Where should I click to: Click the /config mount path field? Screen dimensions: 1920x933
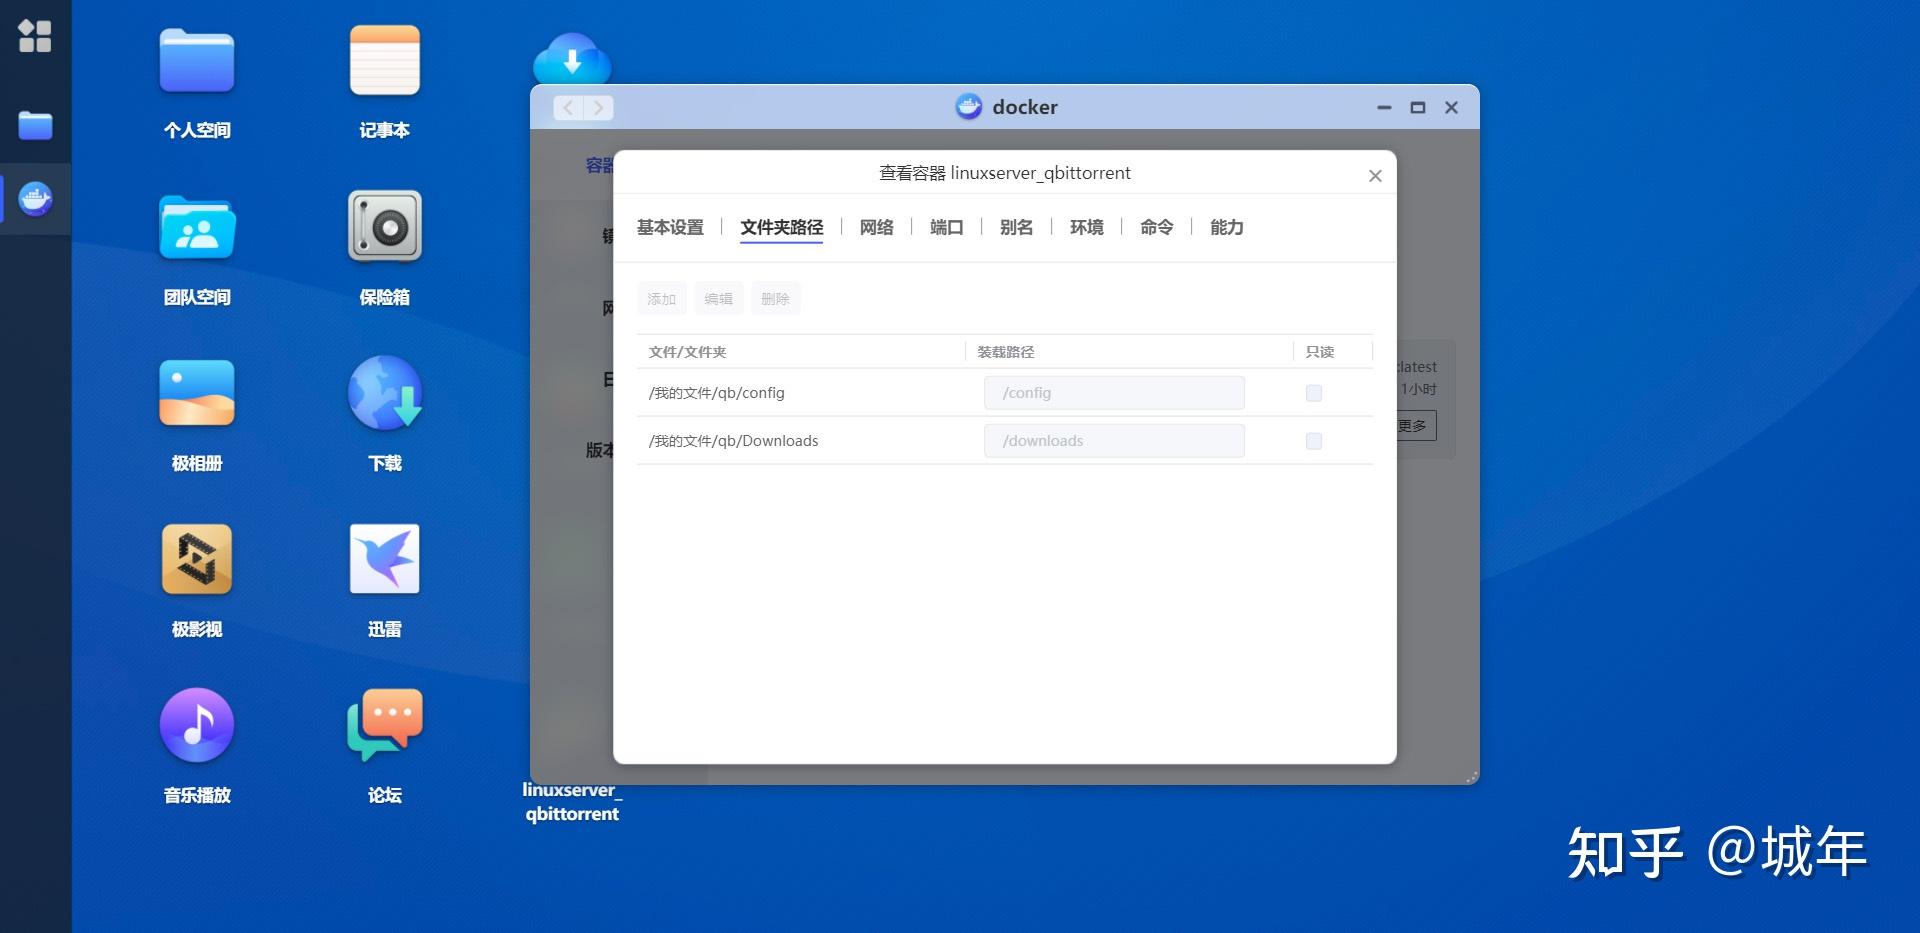point(1113,393)
